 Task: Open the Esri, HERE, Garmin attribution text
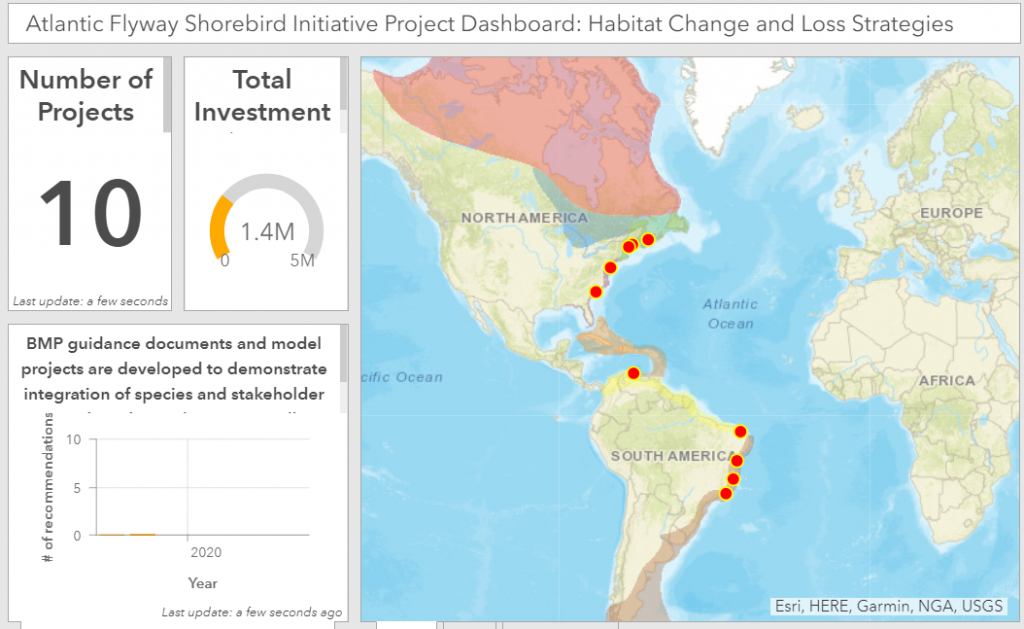(888, 606)
